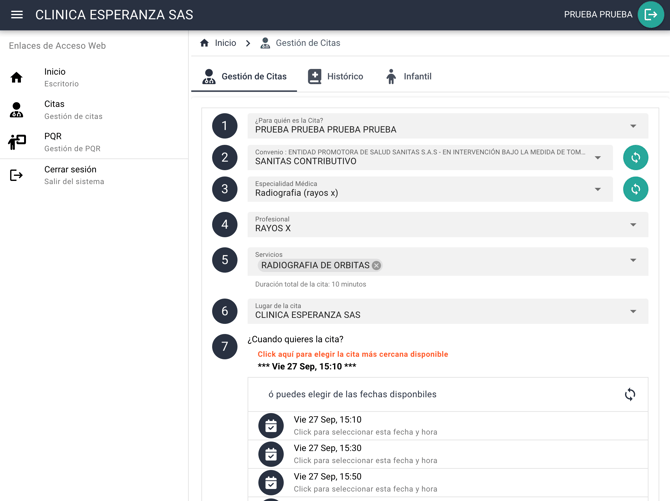Click the home icon in breadcrumb
Screen dimensions: 670x501
[x=205, y=43]
